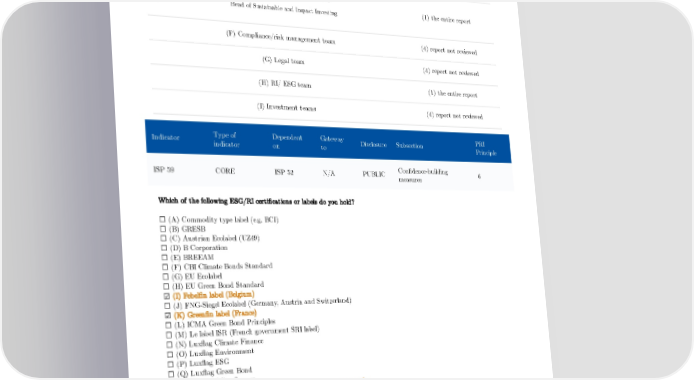Screen dimensions: 694x380
Task: Tick CBI Climate Bonds Standard checkbox
Action: coord(165,267)
